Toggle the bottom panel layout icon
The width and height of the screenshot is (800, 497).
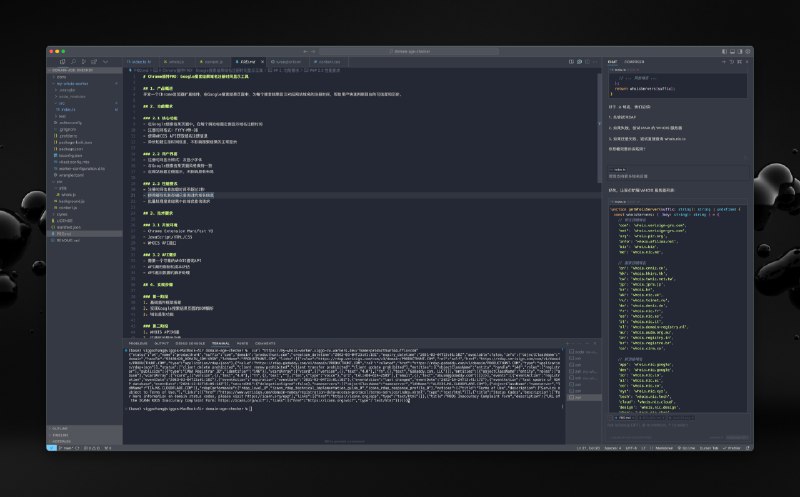733,52
